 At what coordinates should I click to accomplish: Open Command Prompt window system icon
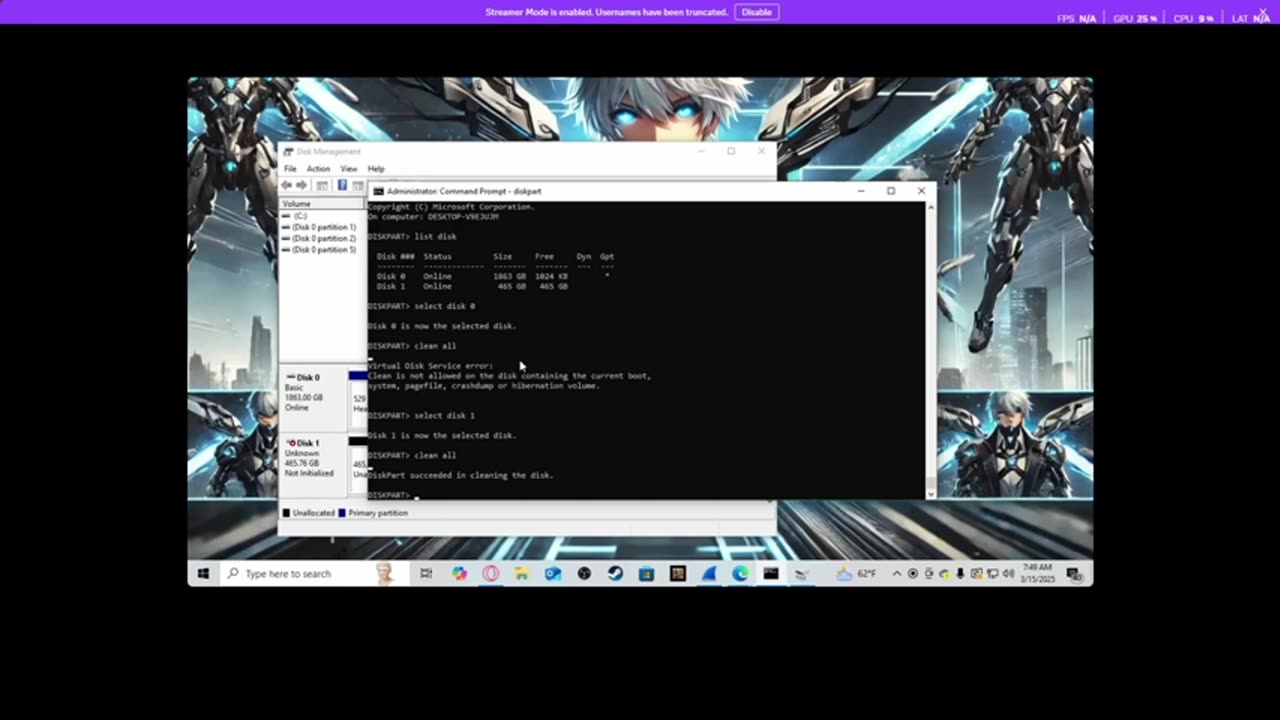click(379, 191)
